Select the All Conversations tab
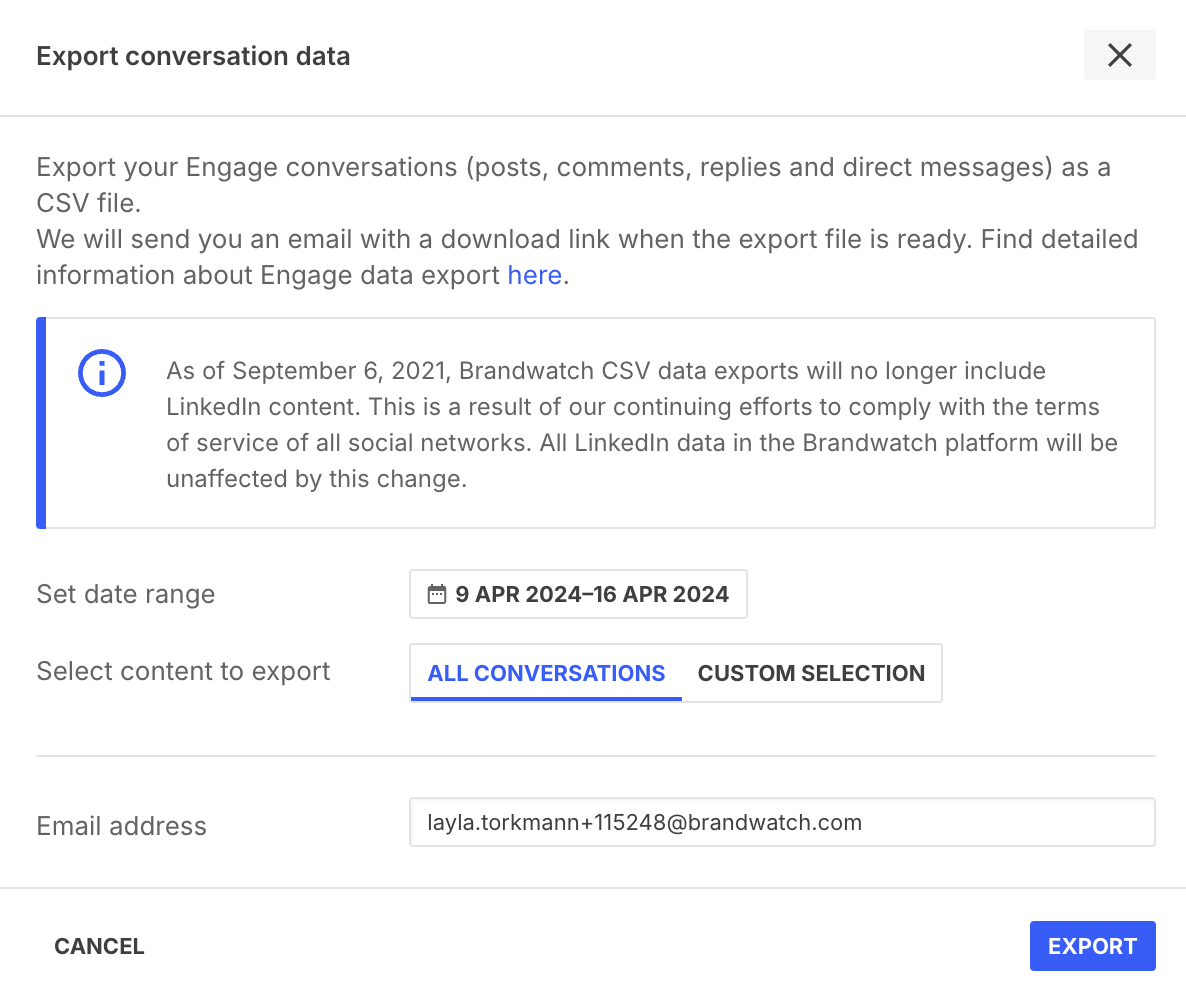Viewport: 1186px width, 1000px height. click(546, 672)
